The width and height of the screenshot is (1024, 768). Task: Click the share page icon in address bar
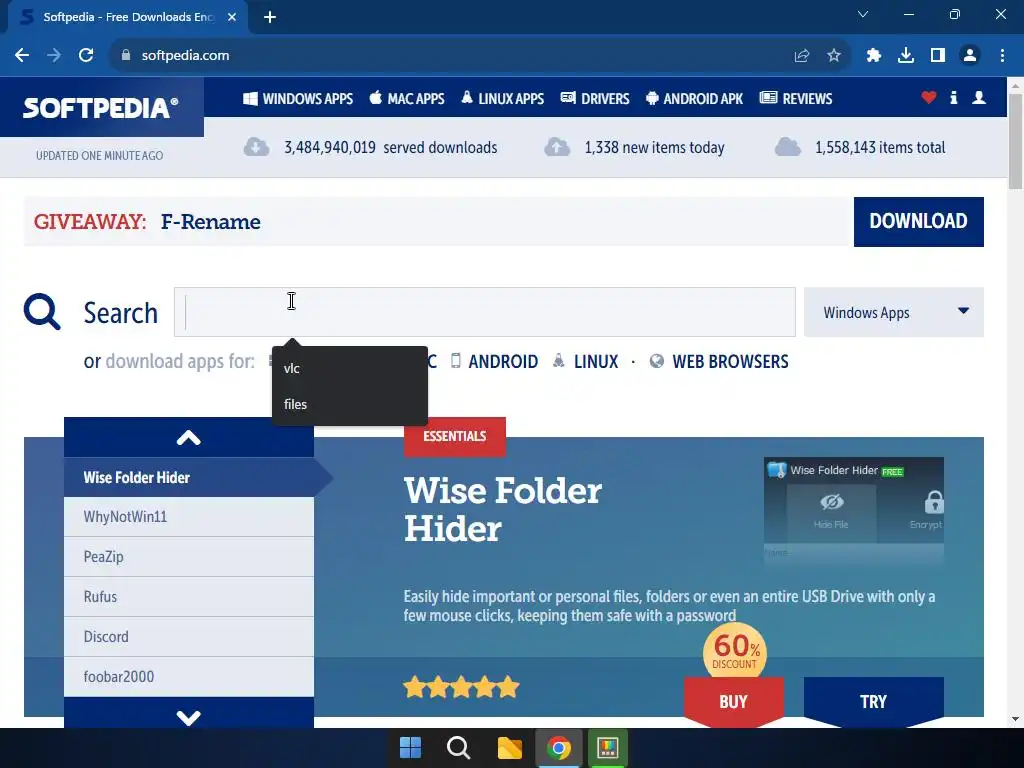coord(802,56)
